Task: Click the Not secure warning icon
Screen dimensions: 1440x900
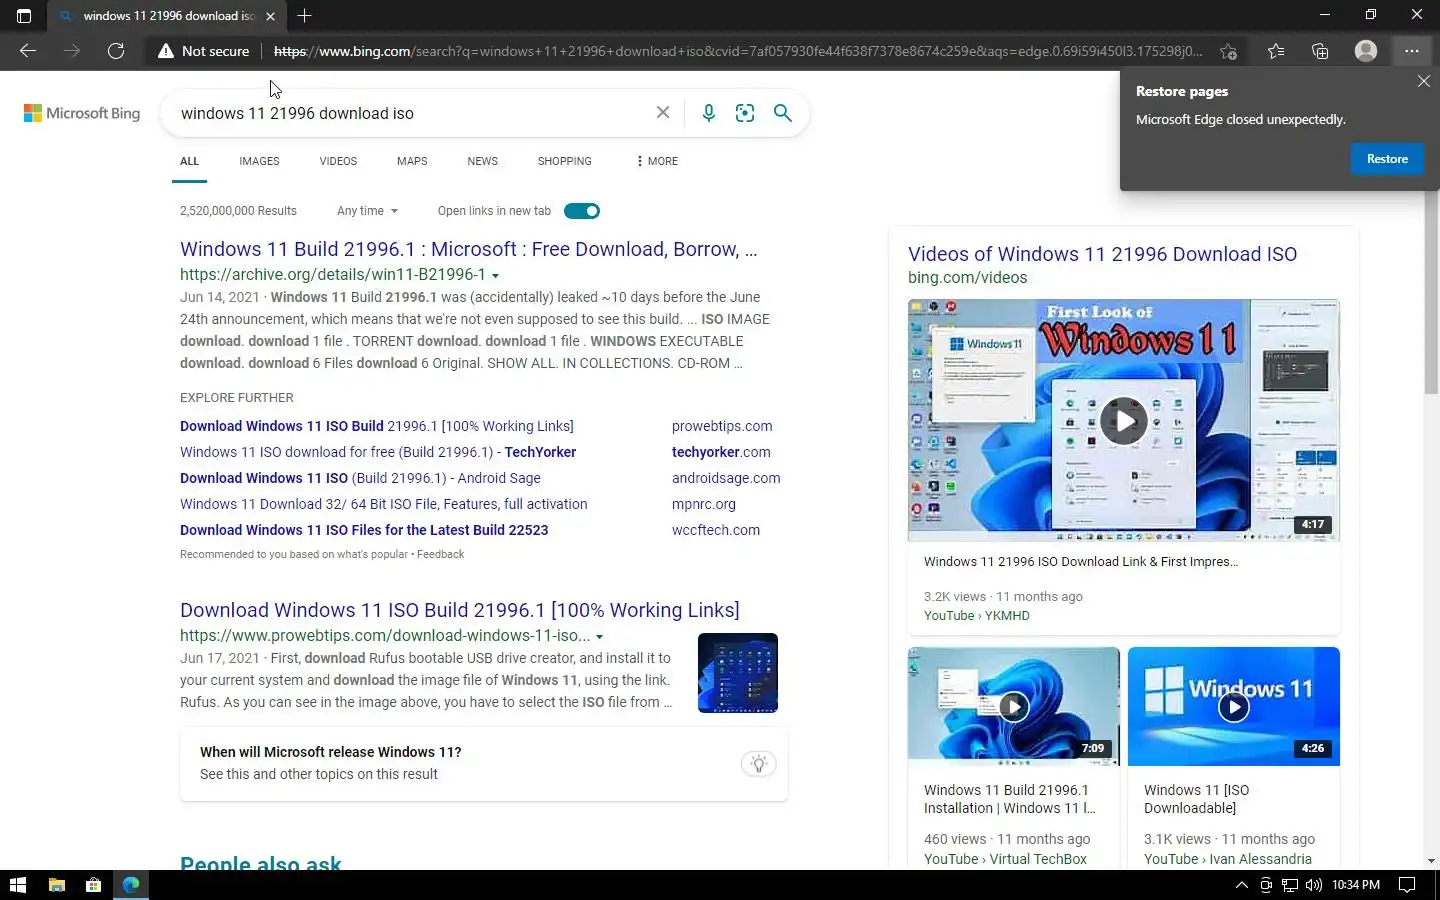Action: click(166, 51)
